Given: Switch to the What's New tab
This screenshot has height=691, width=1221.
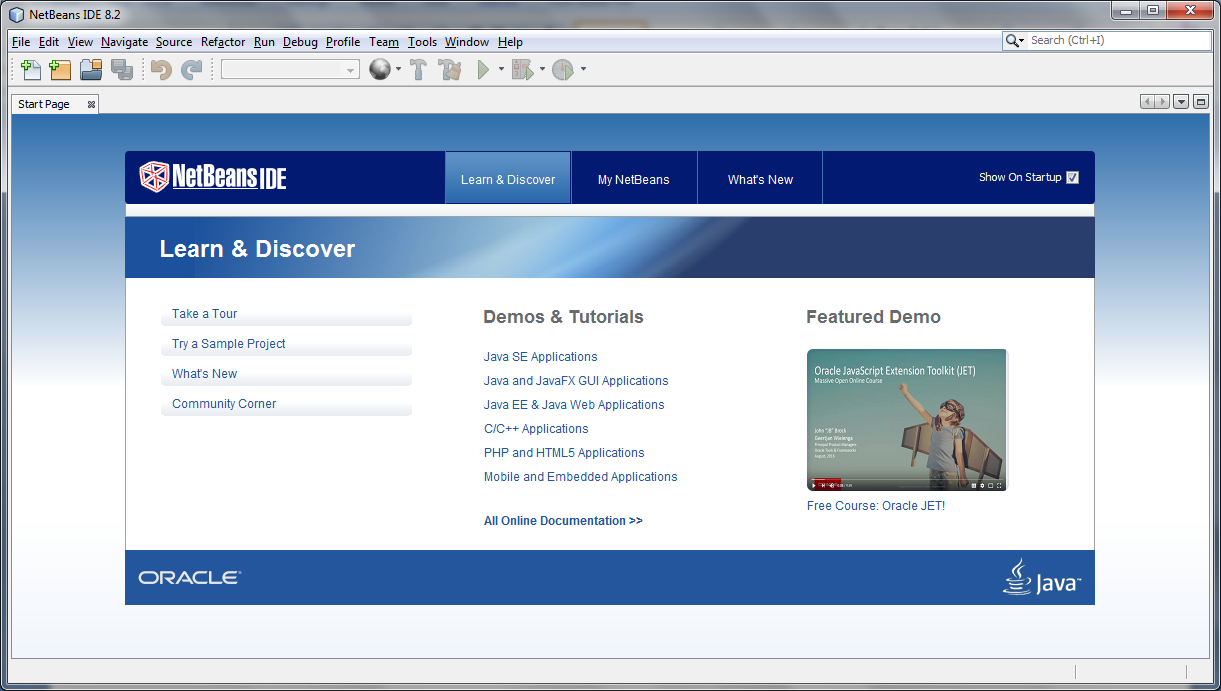Looking at the screenshot, I should click(x=760, y=179).
